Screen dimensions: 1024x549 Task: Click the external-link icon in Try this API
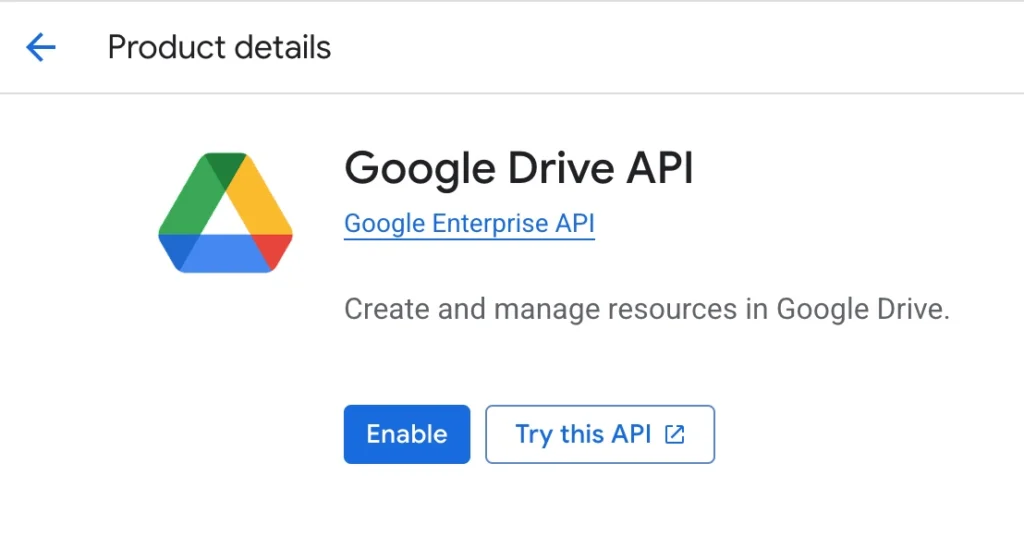pyautogui.click(x=675, y=434)
